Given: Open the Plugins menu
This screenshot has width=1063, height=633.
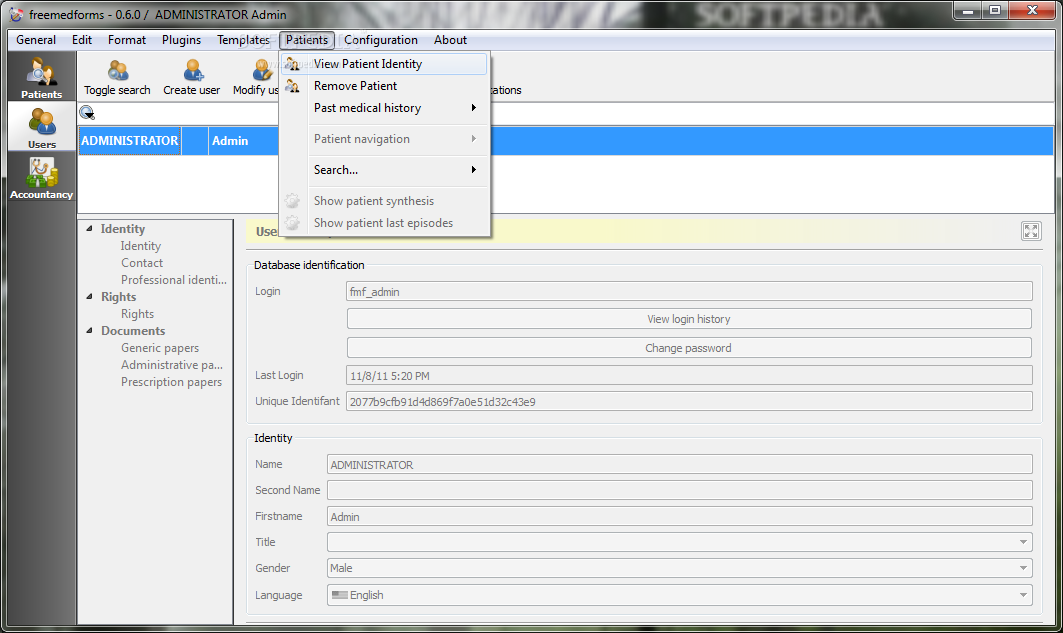Looking at the screenshot, I should (181, 40).
